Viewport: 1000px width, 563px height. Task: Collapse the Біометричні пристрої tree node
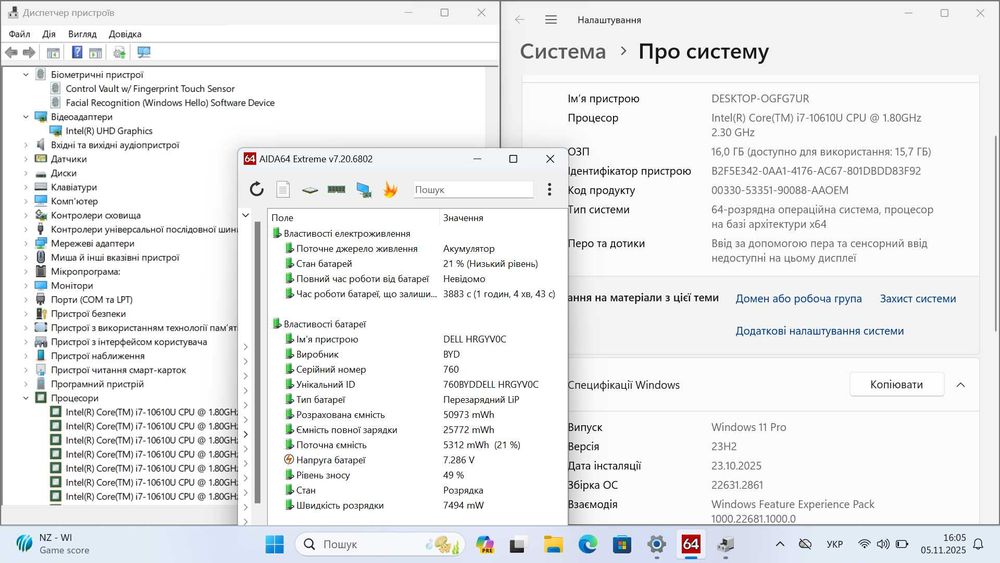point(26,75)
